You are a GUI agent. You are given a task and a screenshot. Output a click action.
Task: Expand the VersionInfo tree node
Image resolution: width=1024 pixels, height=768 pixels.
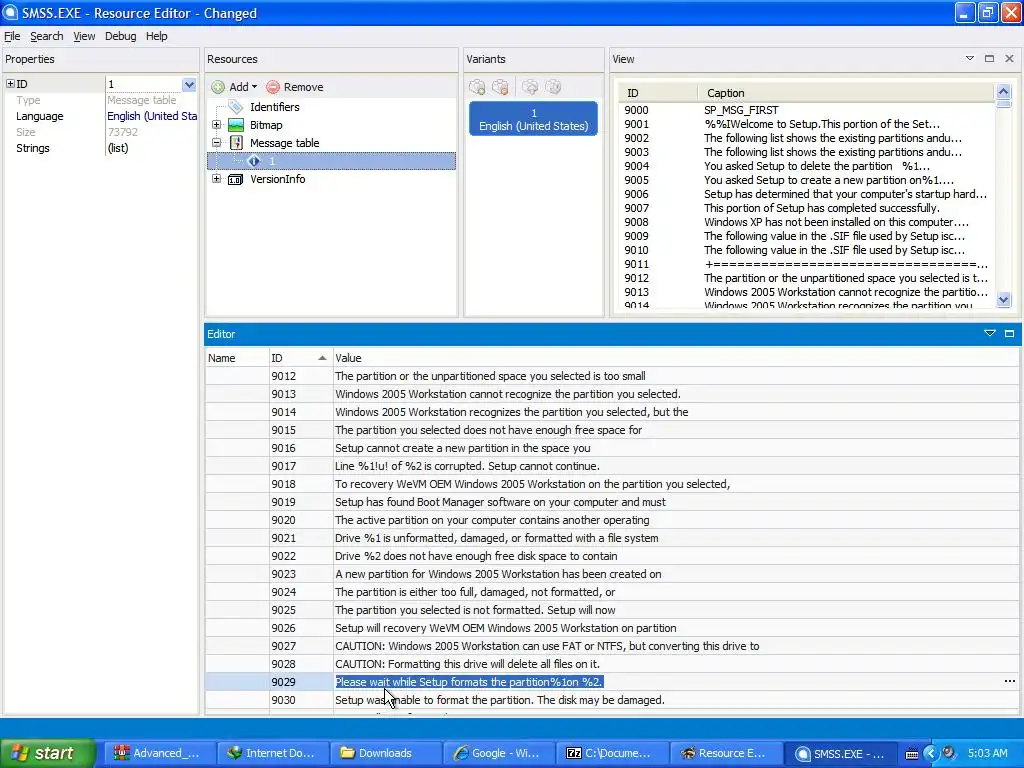216,178
